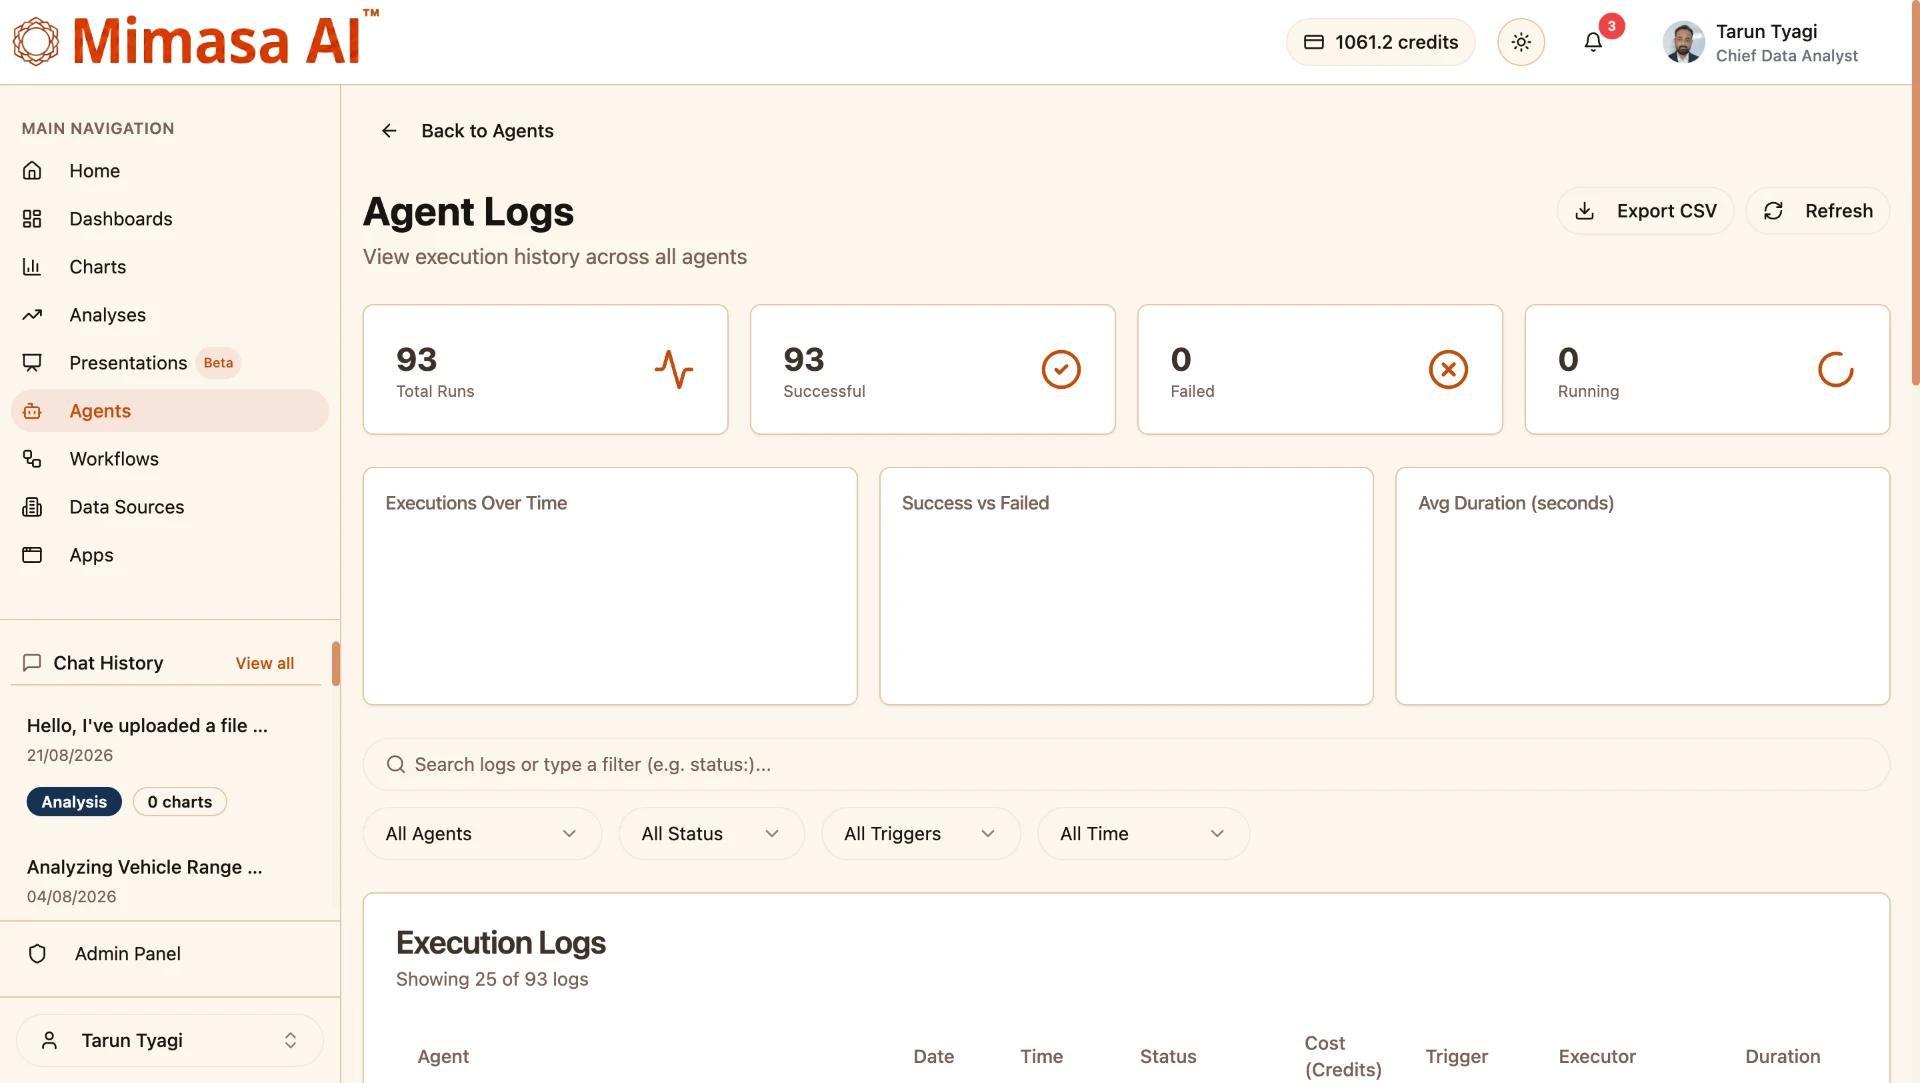
Task: Click the Avg Duration (seconds) chart card
Action: point(1643,586)
